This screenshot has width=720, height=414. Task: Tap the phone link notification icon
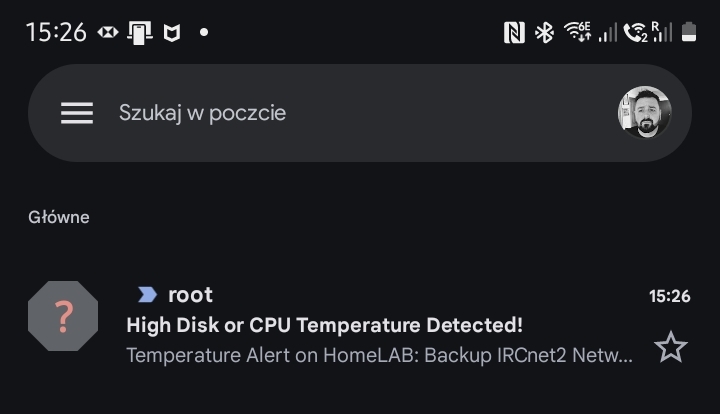[x=140, y=33]
